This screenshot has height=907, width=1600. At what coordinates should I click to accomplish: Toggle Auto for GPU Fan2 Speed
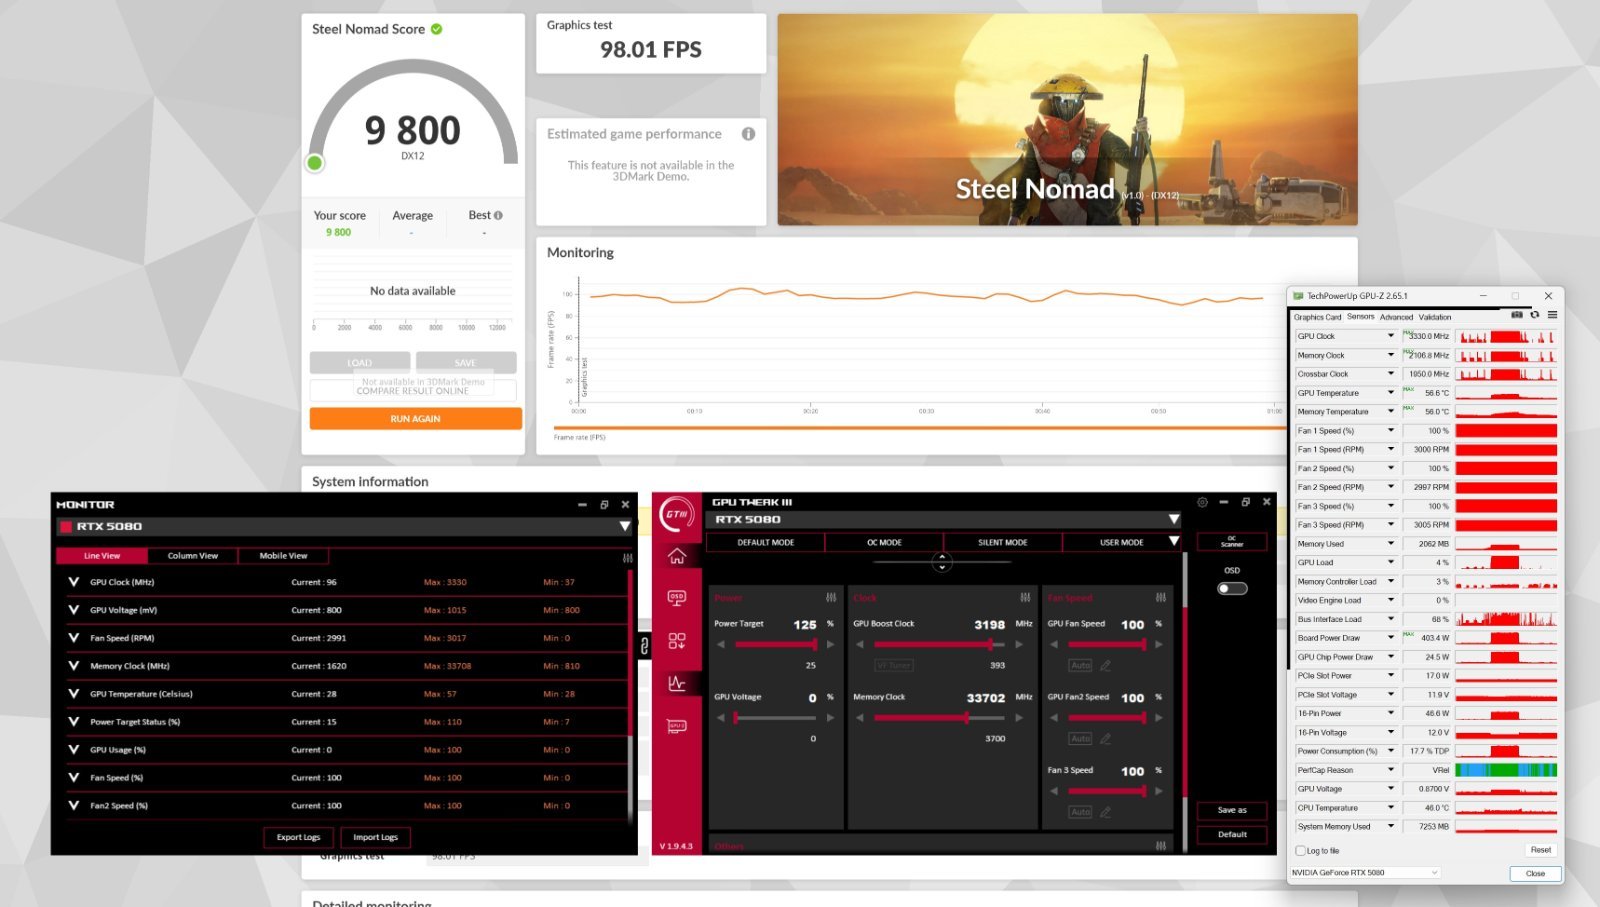1081,739
